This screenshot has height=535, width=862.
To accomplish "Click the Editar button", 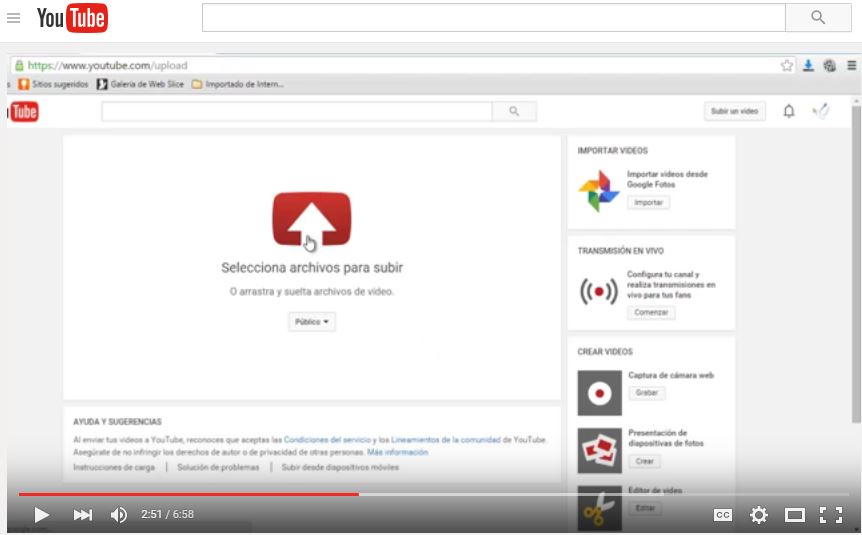I will click(x=645, y=508).
